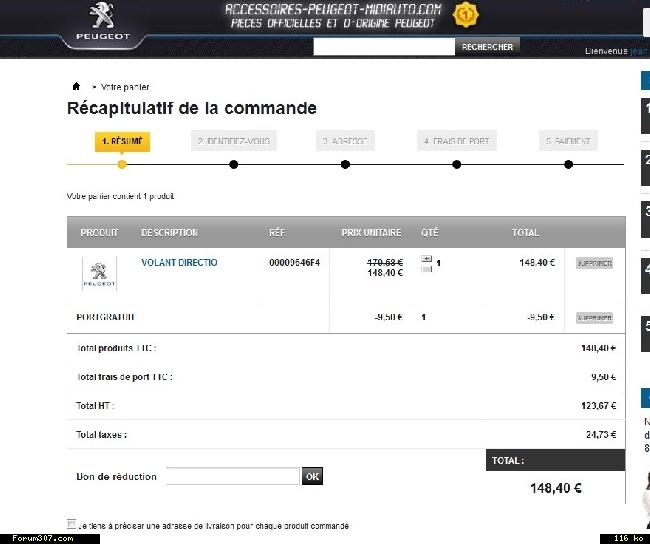Click the Bon de réduction input field

233,476
